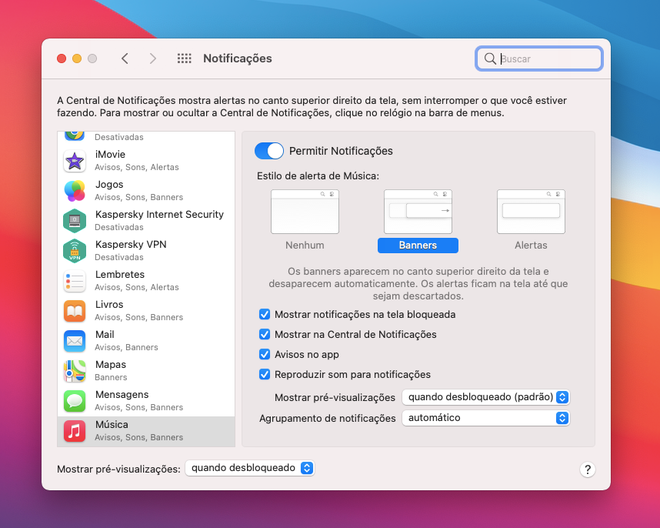
Task: Uncheck Mostrar notificações na tela bloqueada
Action: (264, 314)
